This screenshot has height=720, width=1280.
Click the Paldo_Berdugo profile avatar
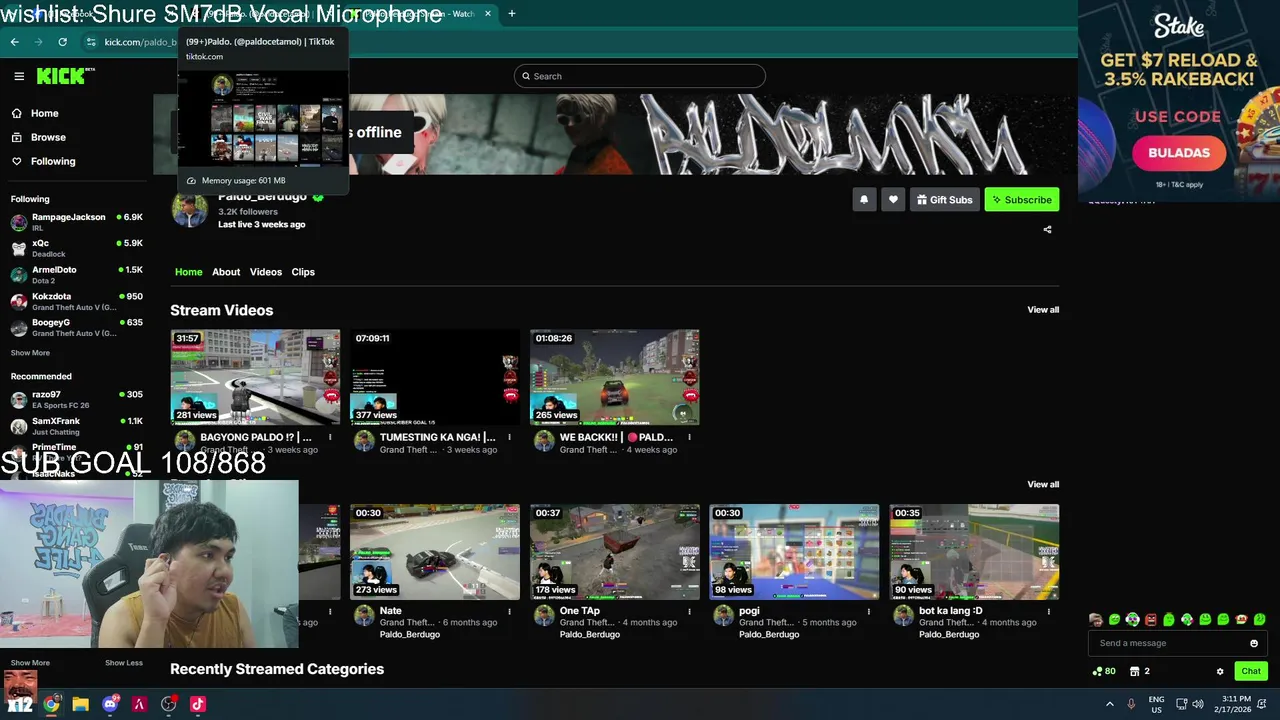point(189,209)
